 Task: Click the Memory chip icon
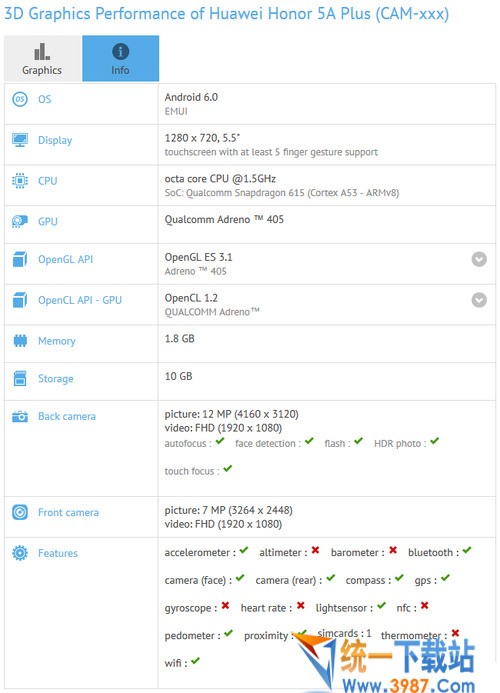[x=20, y=341]
